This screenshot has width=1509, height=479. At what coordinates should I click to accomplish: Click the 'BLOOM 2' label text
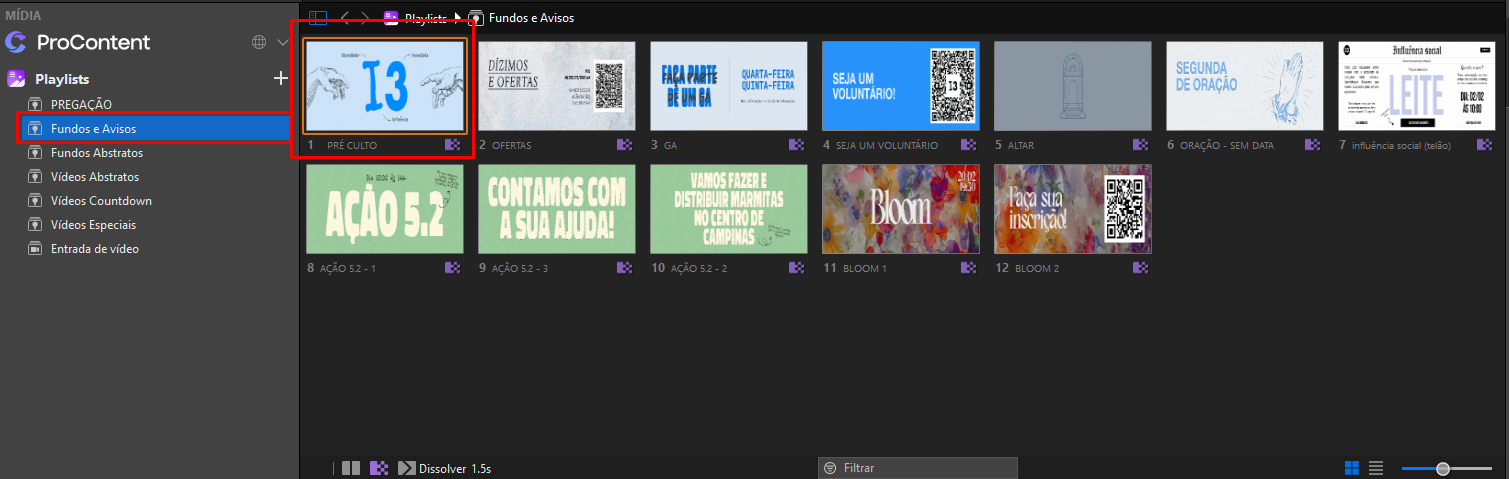pyautogui.click(x=1037, y=268)
